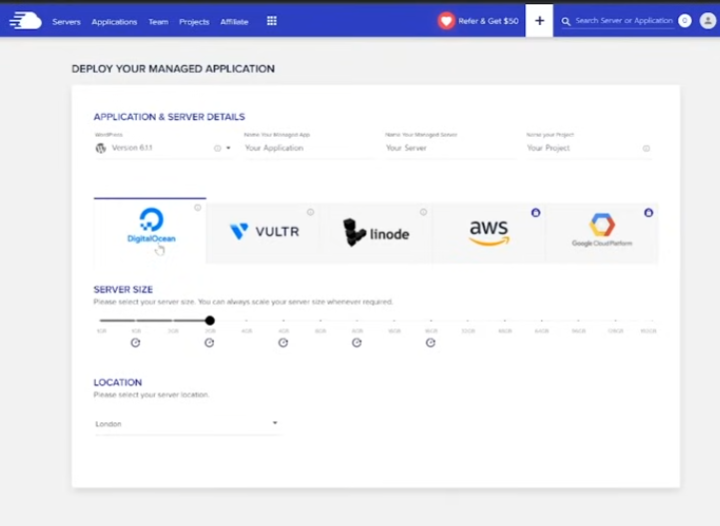
Task: Open the London location dropdown
Action: click(187, 424)
